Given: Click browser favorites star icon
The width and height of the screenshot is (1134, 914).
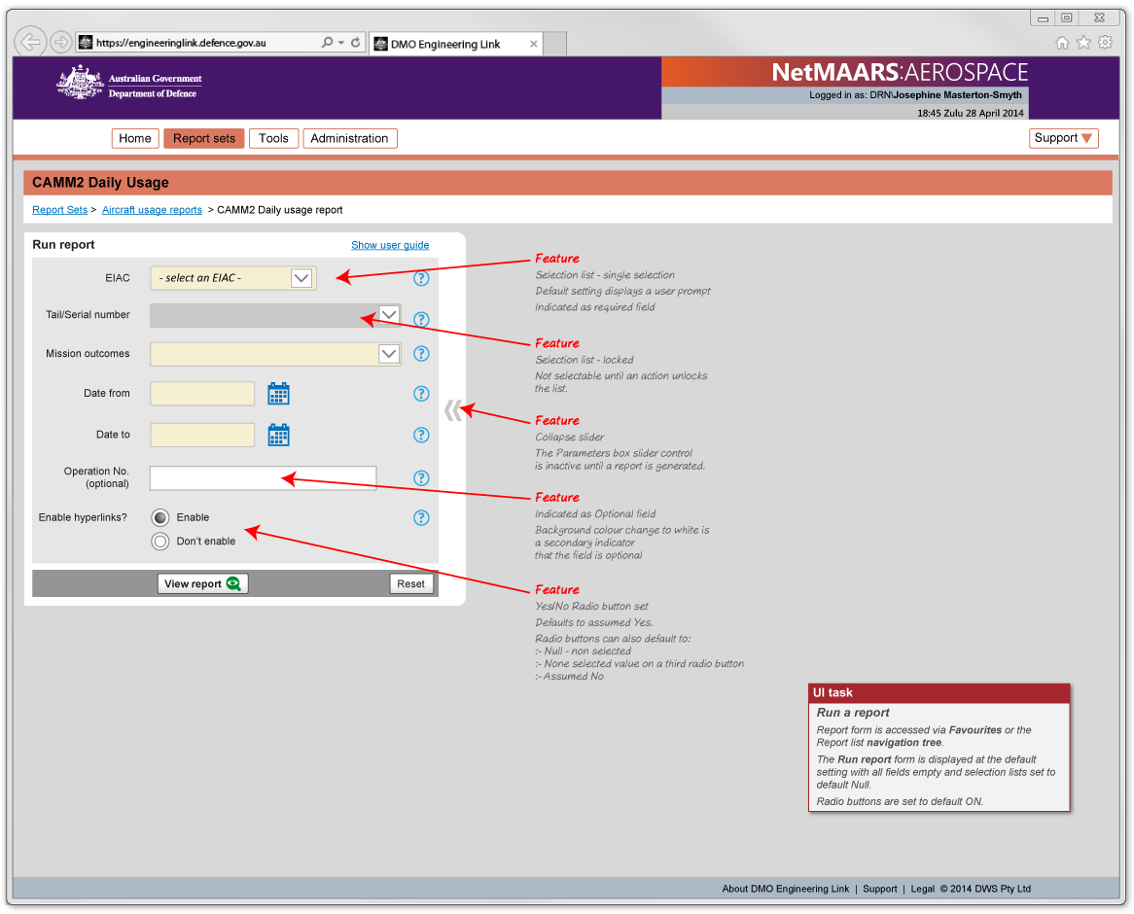Looking at the screenshot, I should (1083, 43).
